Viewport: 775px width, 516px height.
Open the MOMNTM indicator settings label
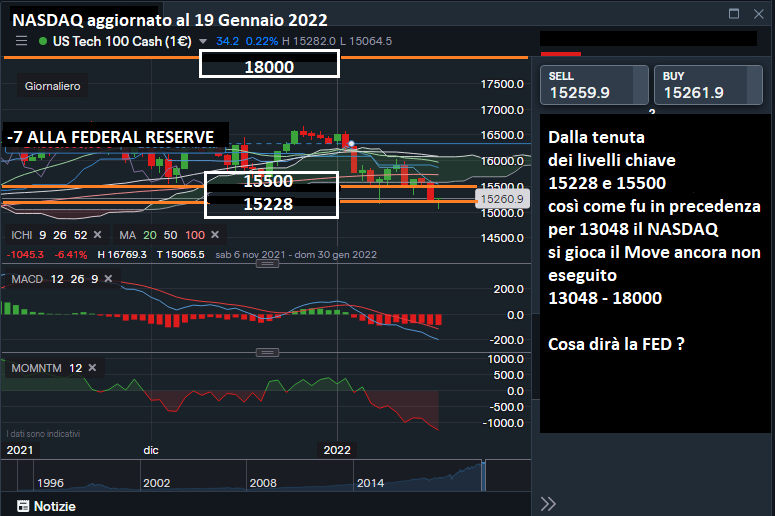pos(37,368)
